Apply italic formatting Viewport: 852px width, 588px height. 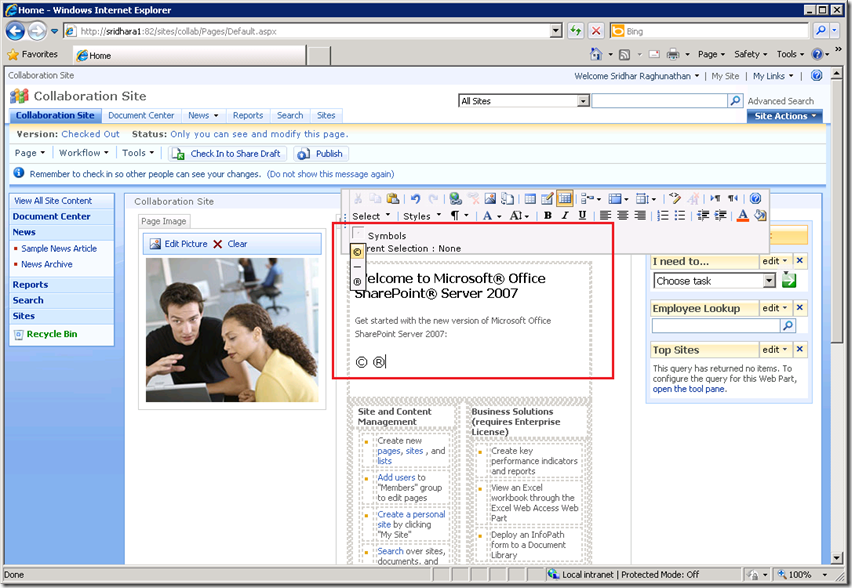(565, 215)
